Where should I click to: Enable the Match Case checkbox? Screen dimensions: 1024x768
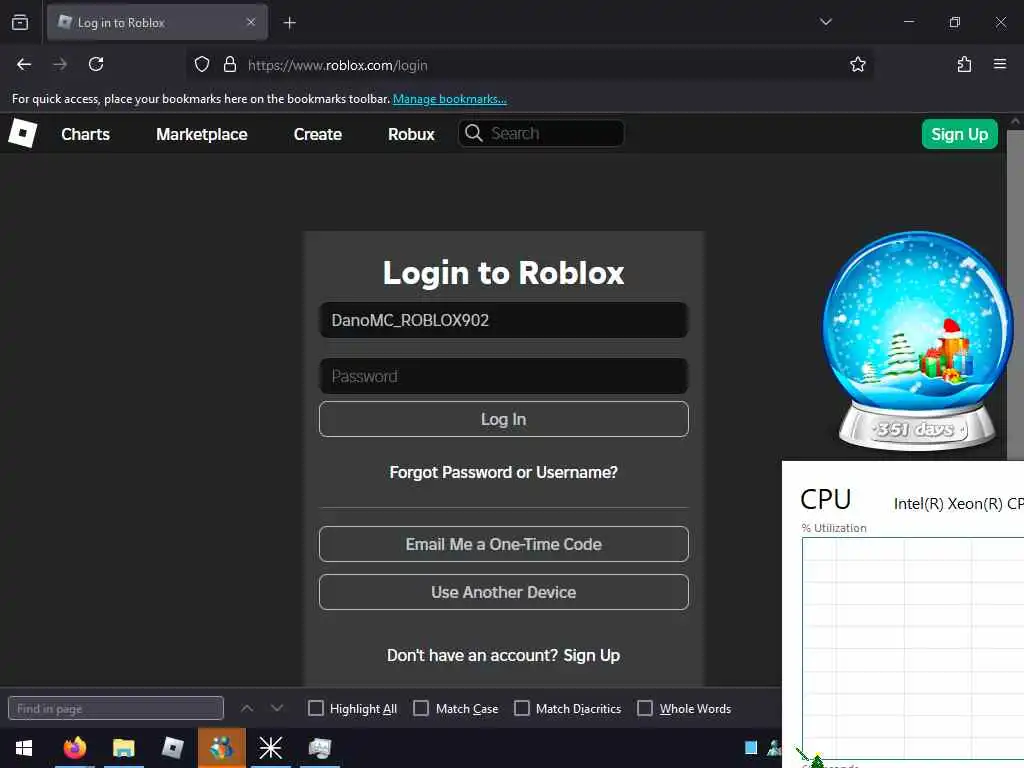tap(421, 708)
